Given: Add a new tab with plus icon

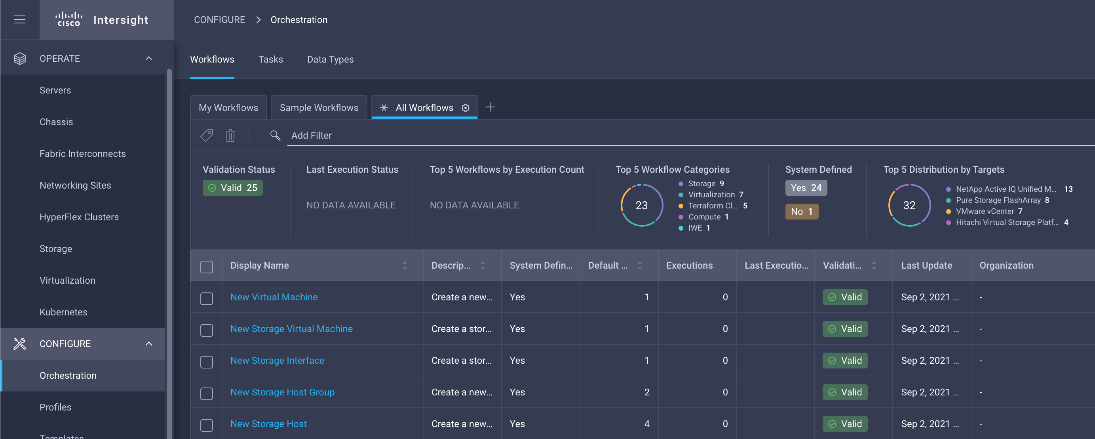Looking at the screenshot, I should tap(490, 107).
